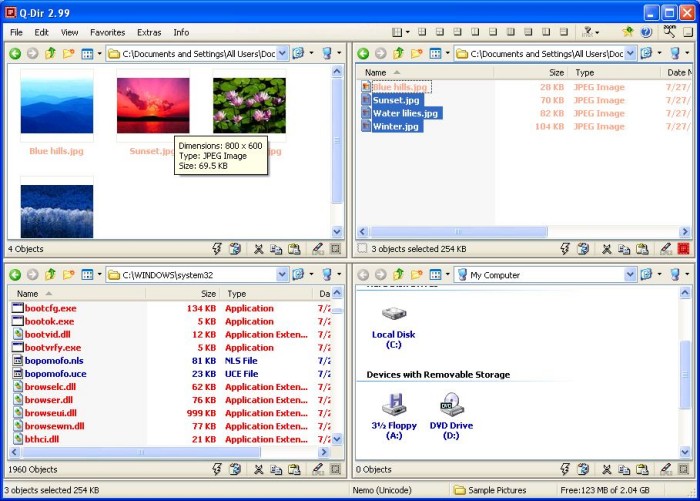The height and width of the screenshot is (501, 700).
Task: Open view mode dropdown arrow in My Computer pane
Action: (x=447, y=275)
